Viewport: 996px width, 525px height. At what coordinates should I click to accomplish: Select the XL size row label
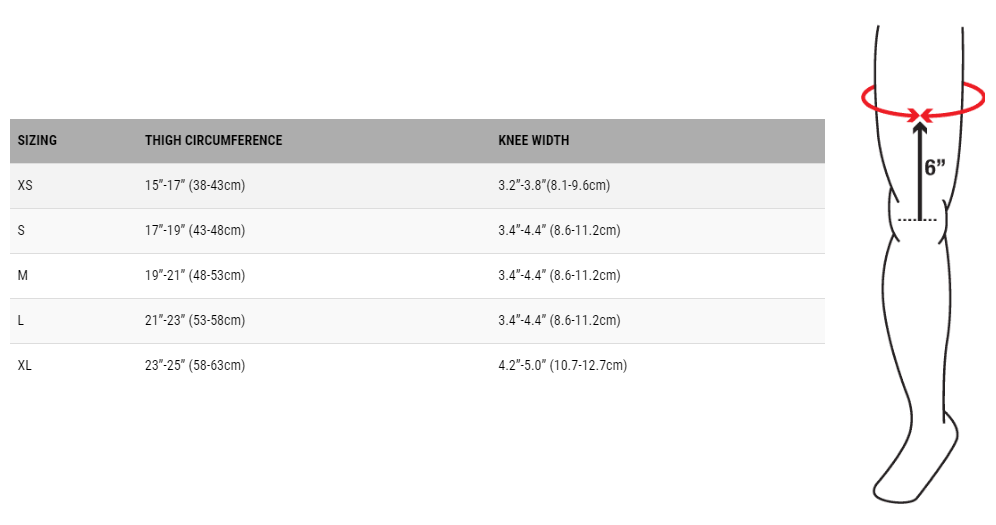click(26, 366)
